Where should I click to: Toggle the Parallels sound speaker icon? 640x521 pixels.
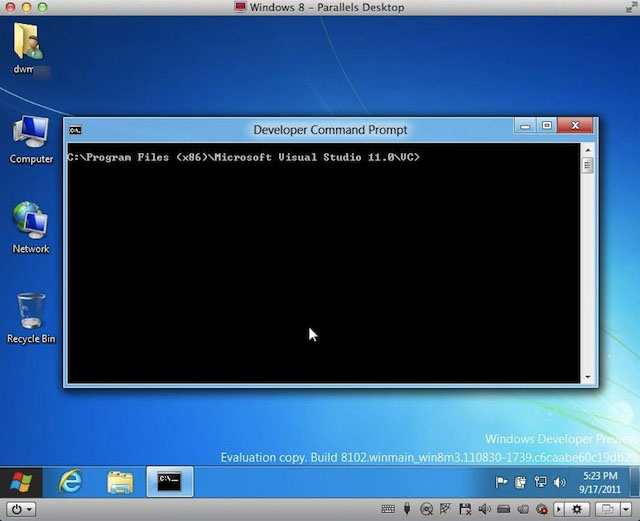coord(483,509)
